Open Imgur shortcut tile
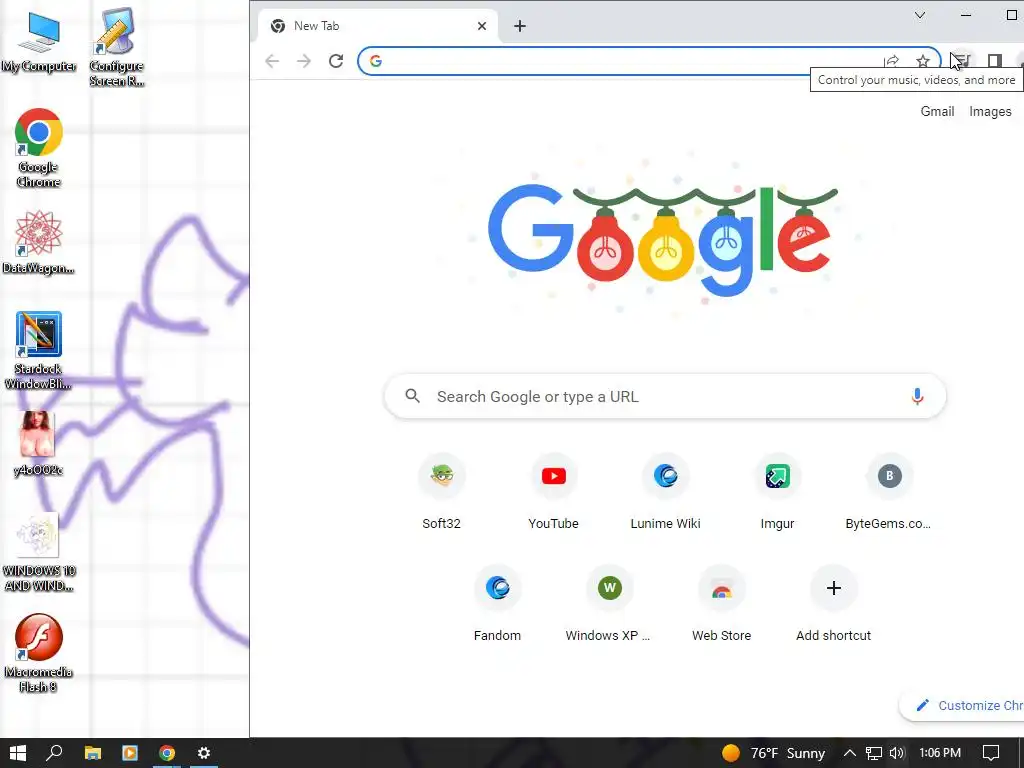Viewport: 1024px width, 768px height. coord(777,493)
